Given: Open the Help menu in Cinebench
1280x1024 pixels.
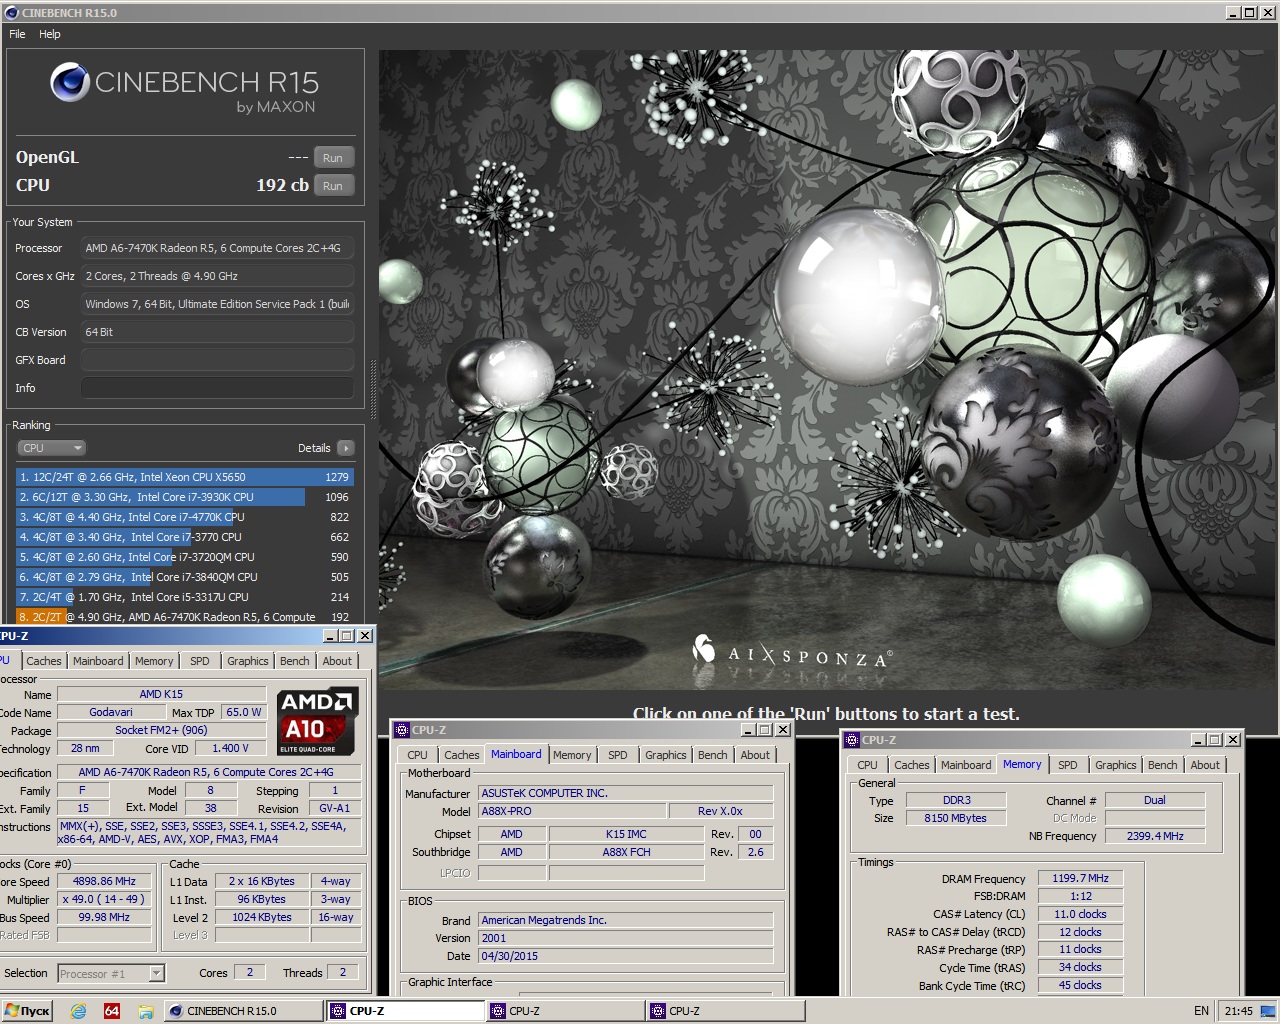Looking at the screenshot, I should (50, 34).
